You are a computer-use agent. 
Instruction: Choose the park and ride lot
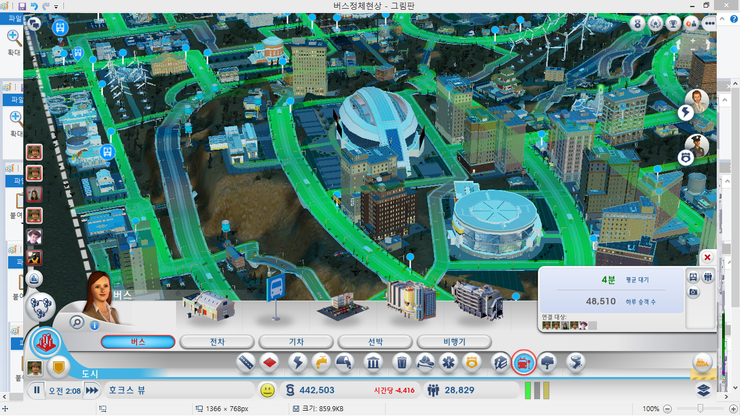[343, 307]
